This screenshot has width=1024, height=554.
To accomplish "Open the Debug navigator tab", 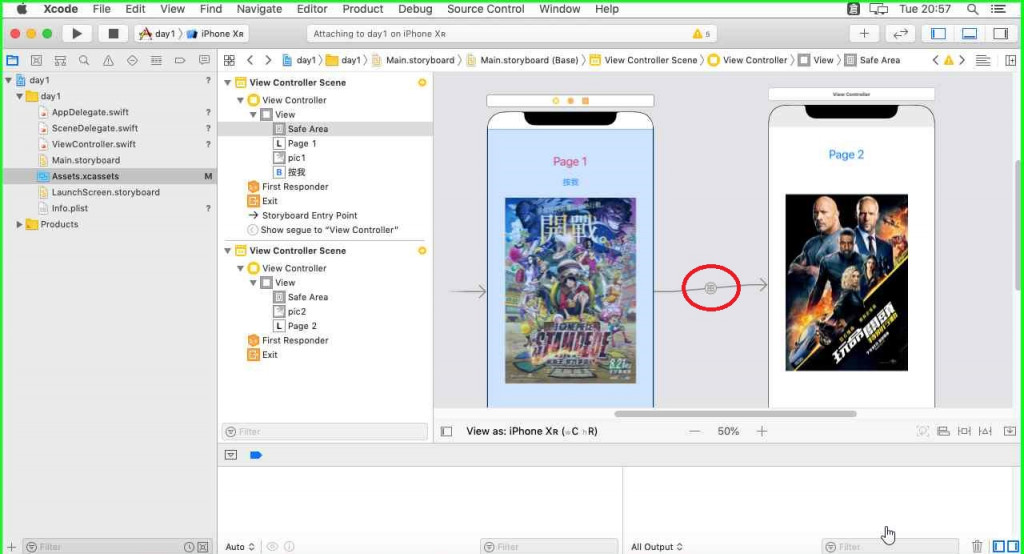I will 156,60.
